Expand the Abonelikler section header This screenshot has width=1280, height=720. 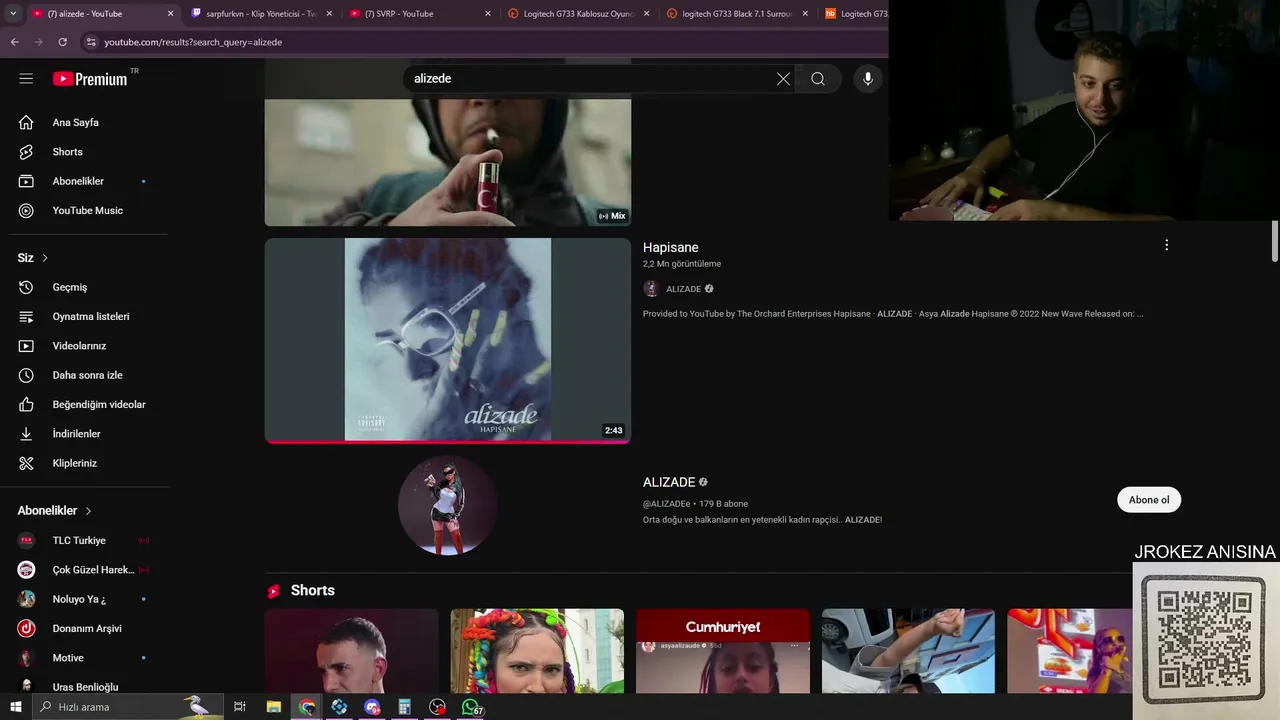click(x=55, y=511)
